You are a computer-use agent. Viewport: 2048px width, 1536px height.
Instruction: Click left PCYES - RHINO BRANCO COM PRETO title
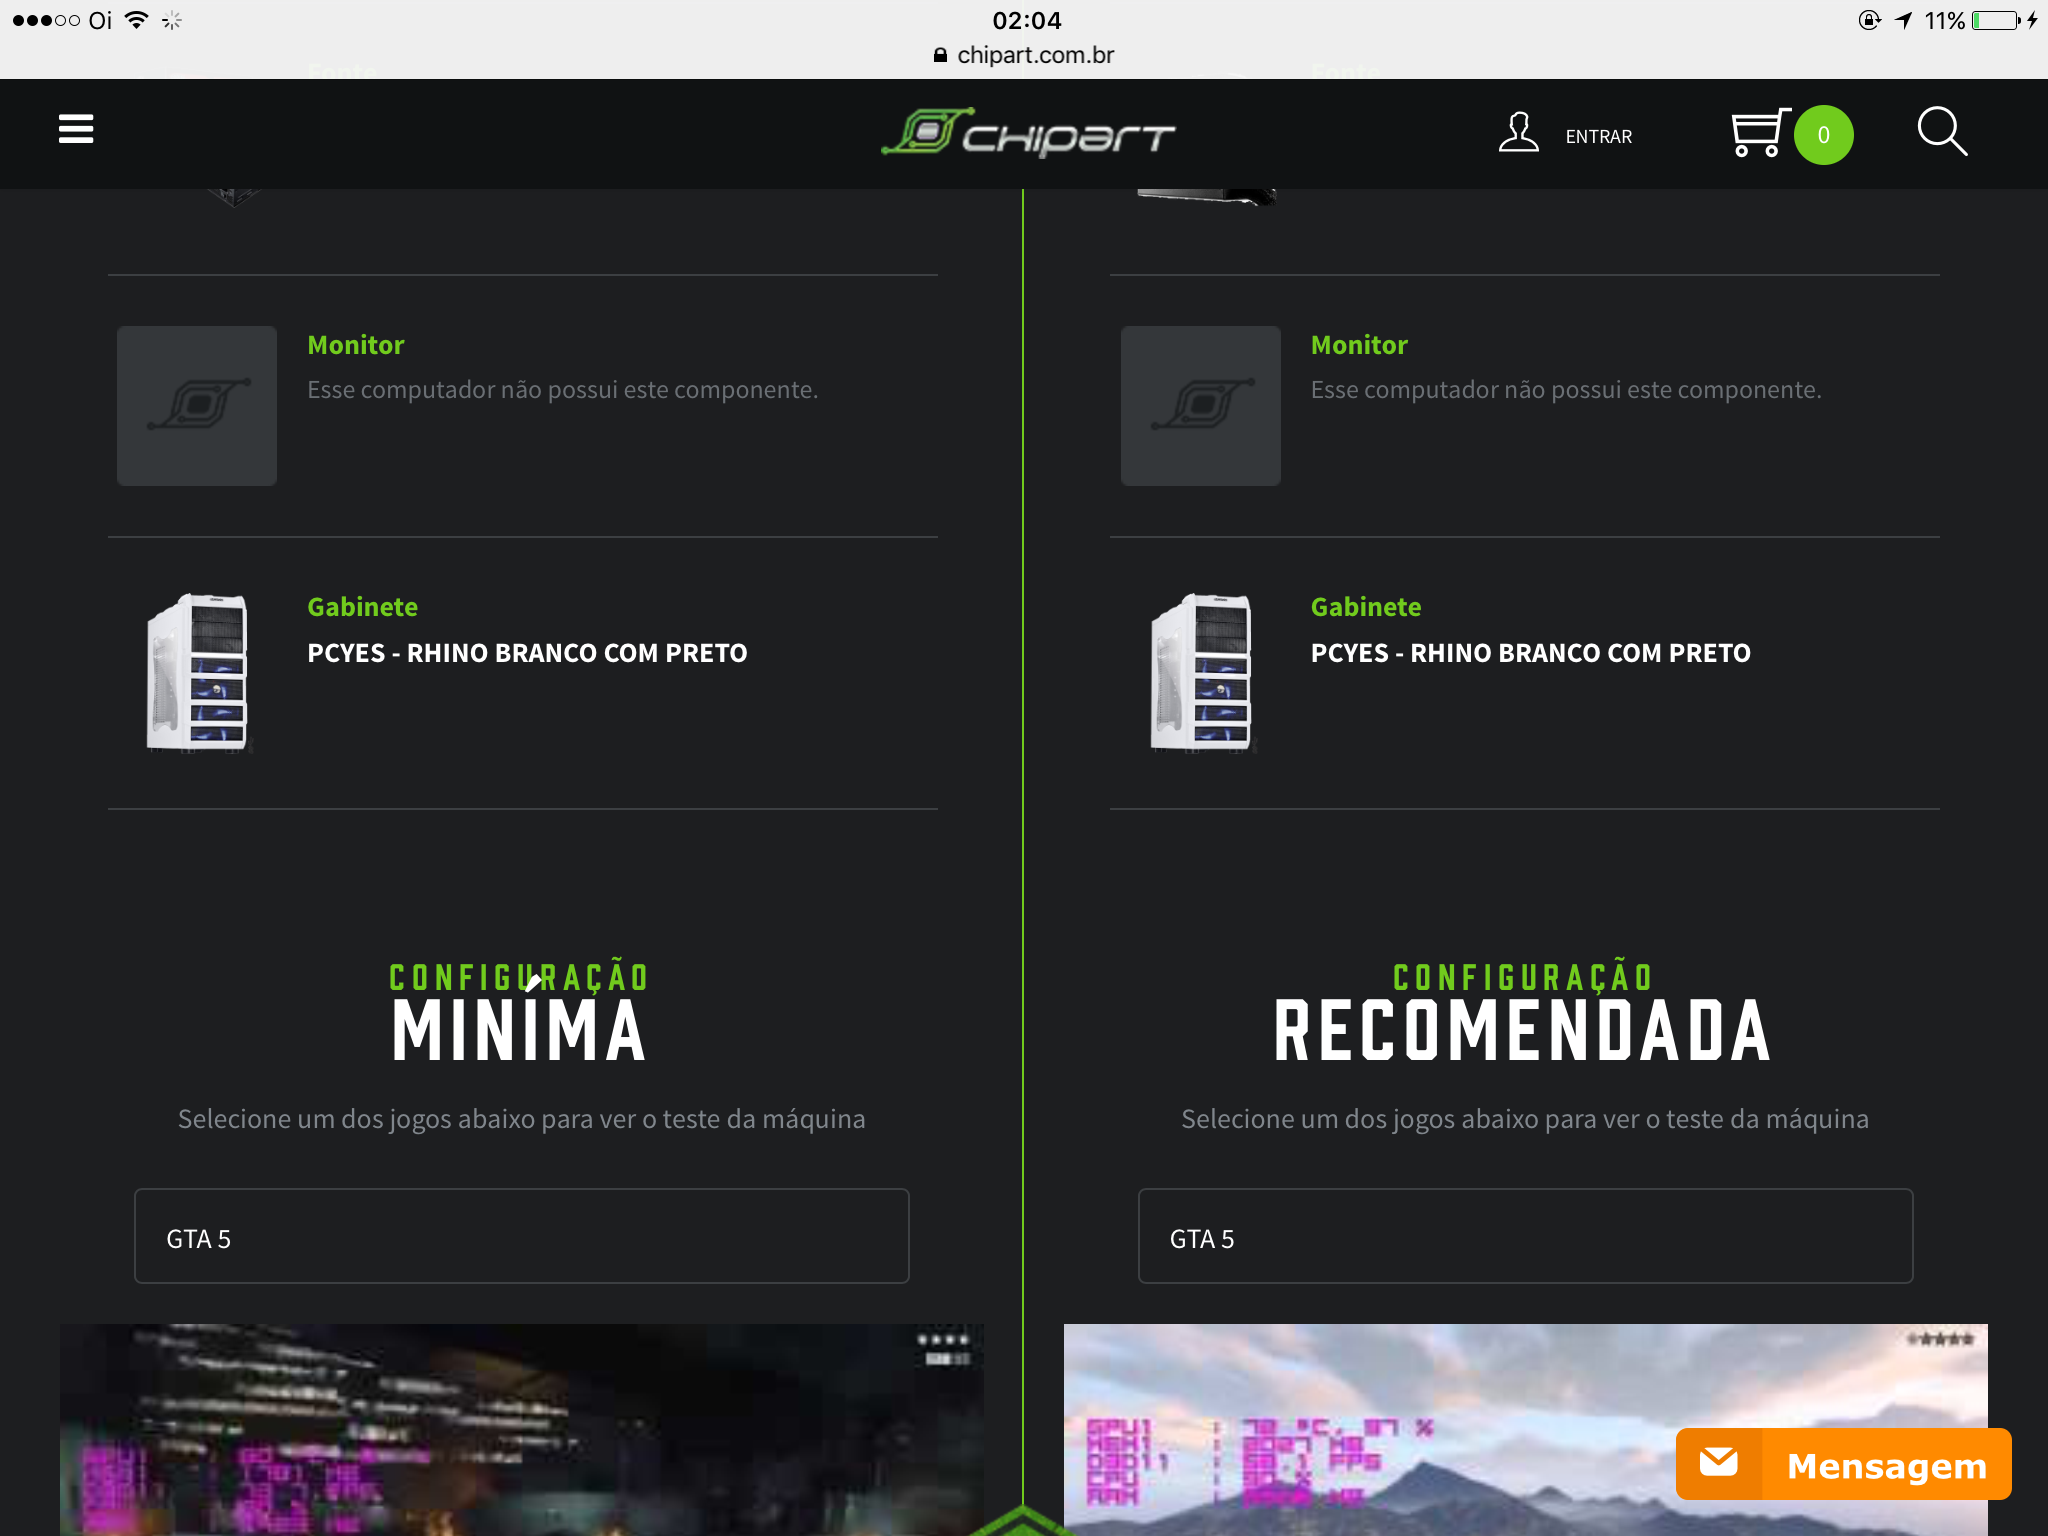[x=527, y=653]
